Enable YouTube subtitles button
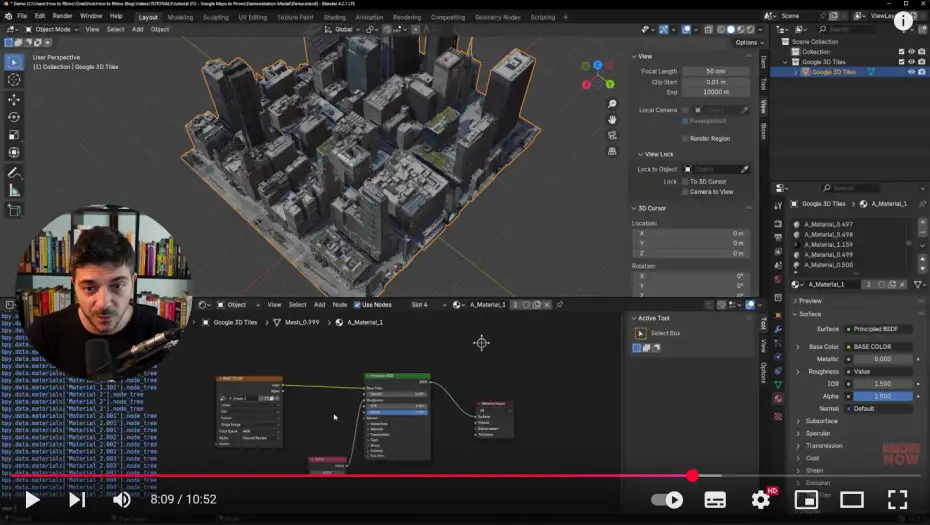 [x=715, y=499]
